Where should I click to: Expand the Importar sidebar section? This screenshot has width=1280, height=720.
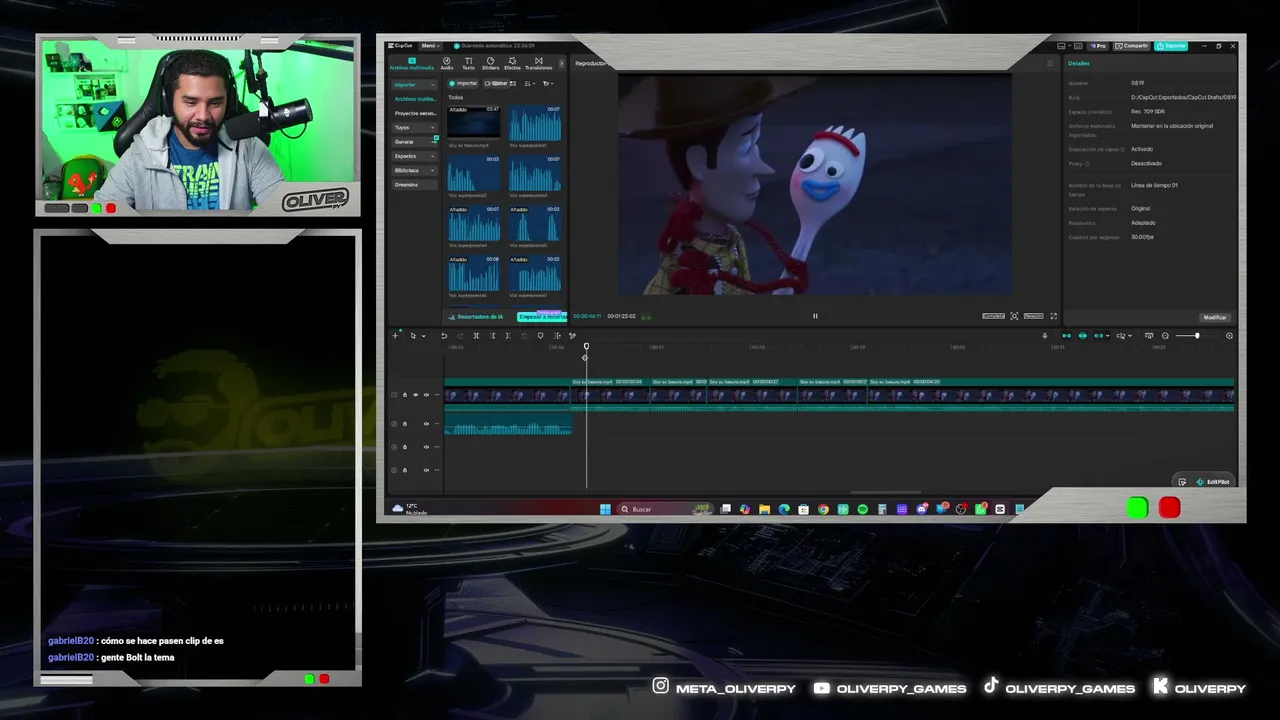coord(414,85)
